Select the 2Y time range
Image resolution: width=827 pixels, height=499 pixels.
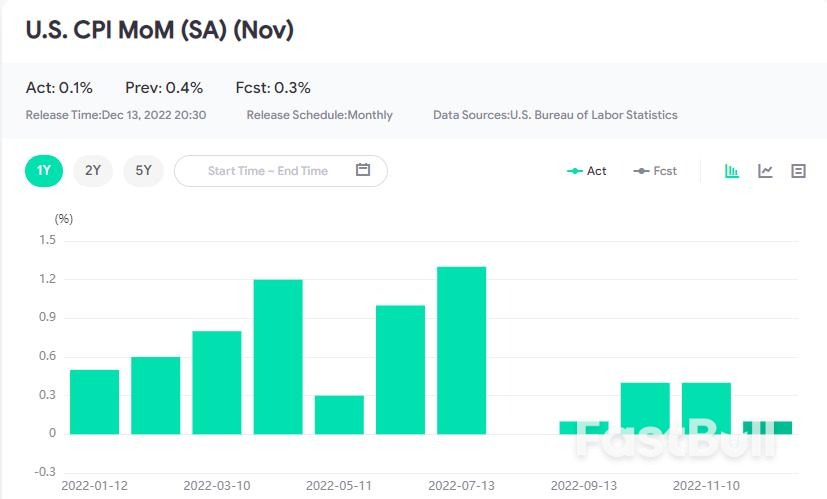point(93,171)
